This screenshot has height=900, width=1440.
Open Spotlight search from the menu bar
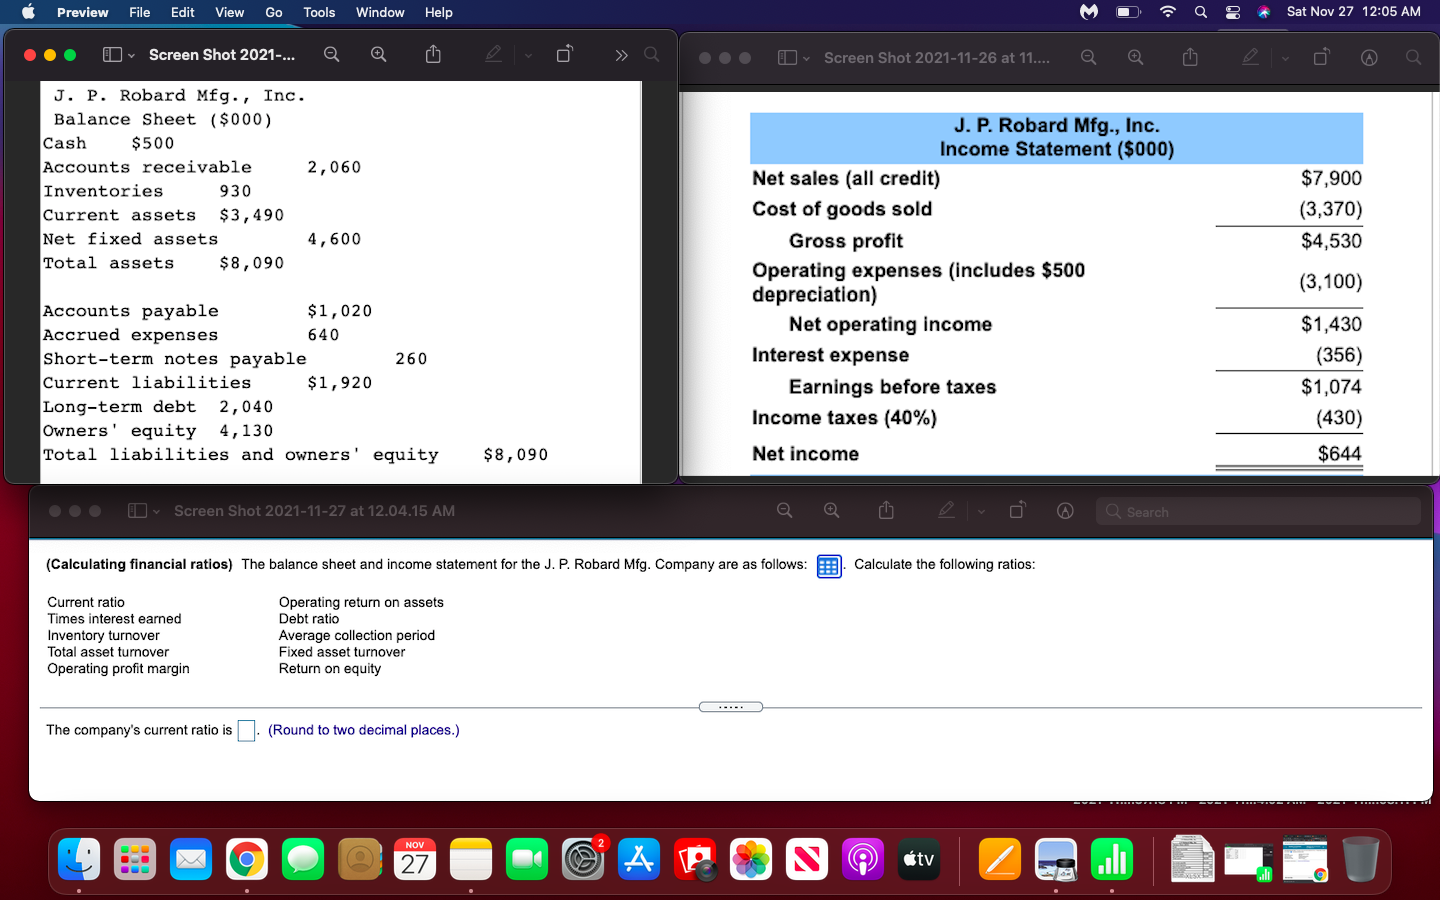(x=1201, y=12)
